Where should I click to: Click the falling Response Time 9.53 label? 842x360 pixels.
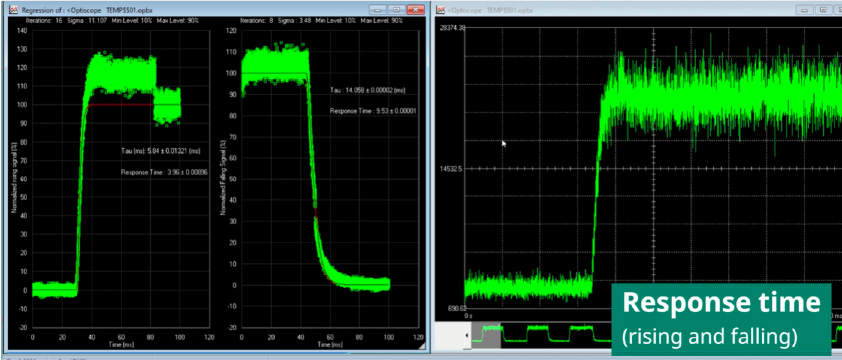pos(373,111)
